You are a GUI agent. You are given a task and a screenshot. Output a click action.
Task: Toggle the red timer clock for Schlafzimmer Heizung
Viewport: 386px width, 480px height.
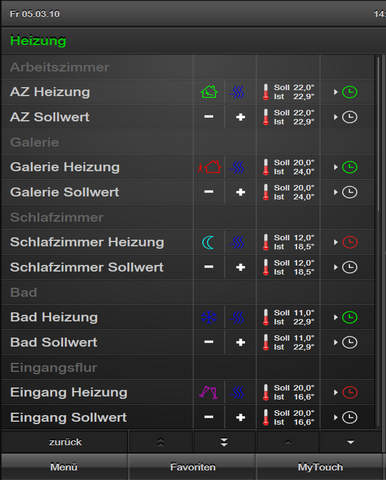point(350,242)
